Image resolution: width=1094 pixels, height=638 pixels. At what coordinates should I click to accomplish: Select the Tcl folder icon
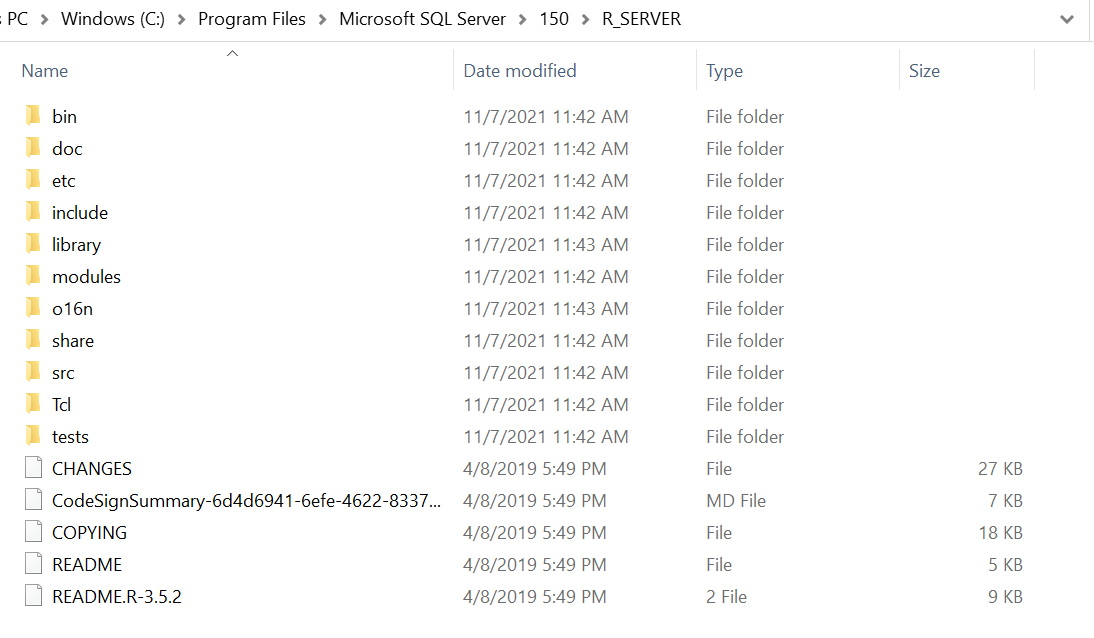coord(33,404)
